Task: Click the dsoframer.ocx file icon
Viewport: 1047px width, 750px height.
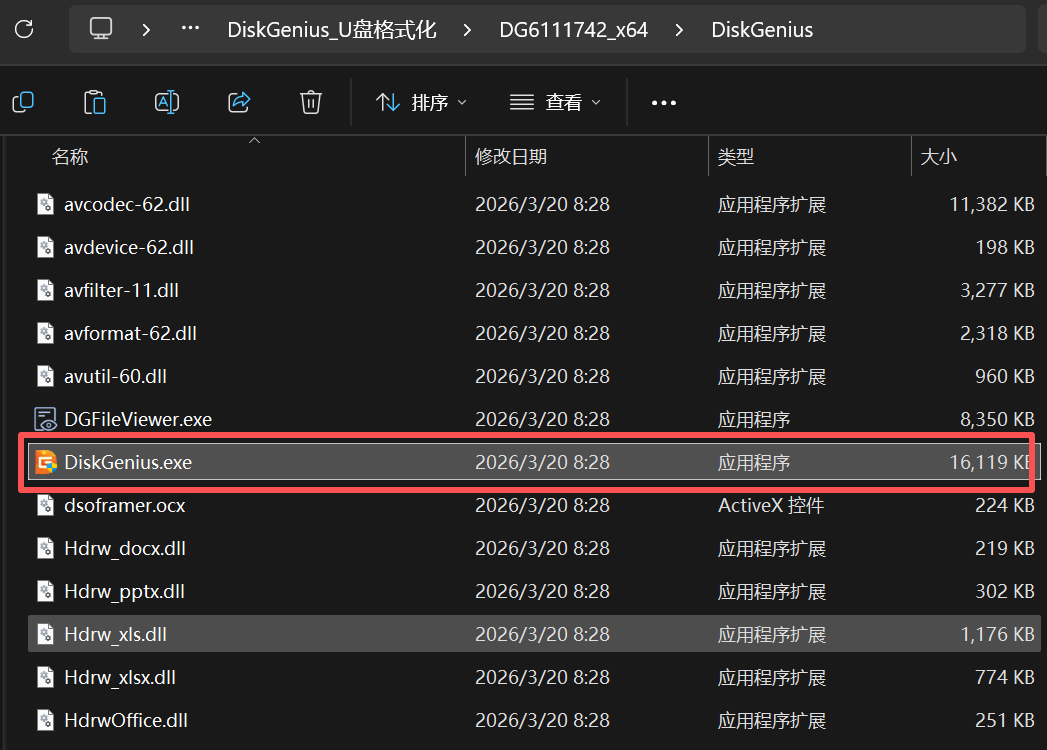Action: point(45,506)
